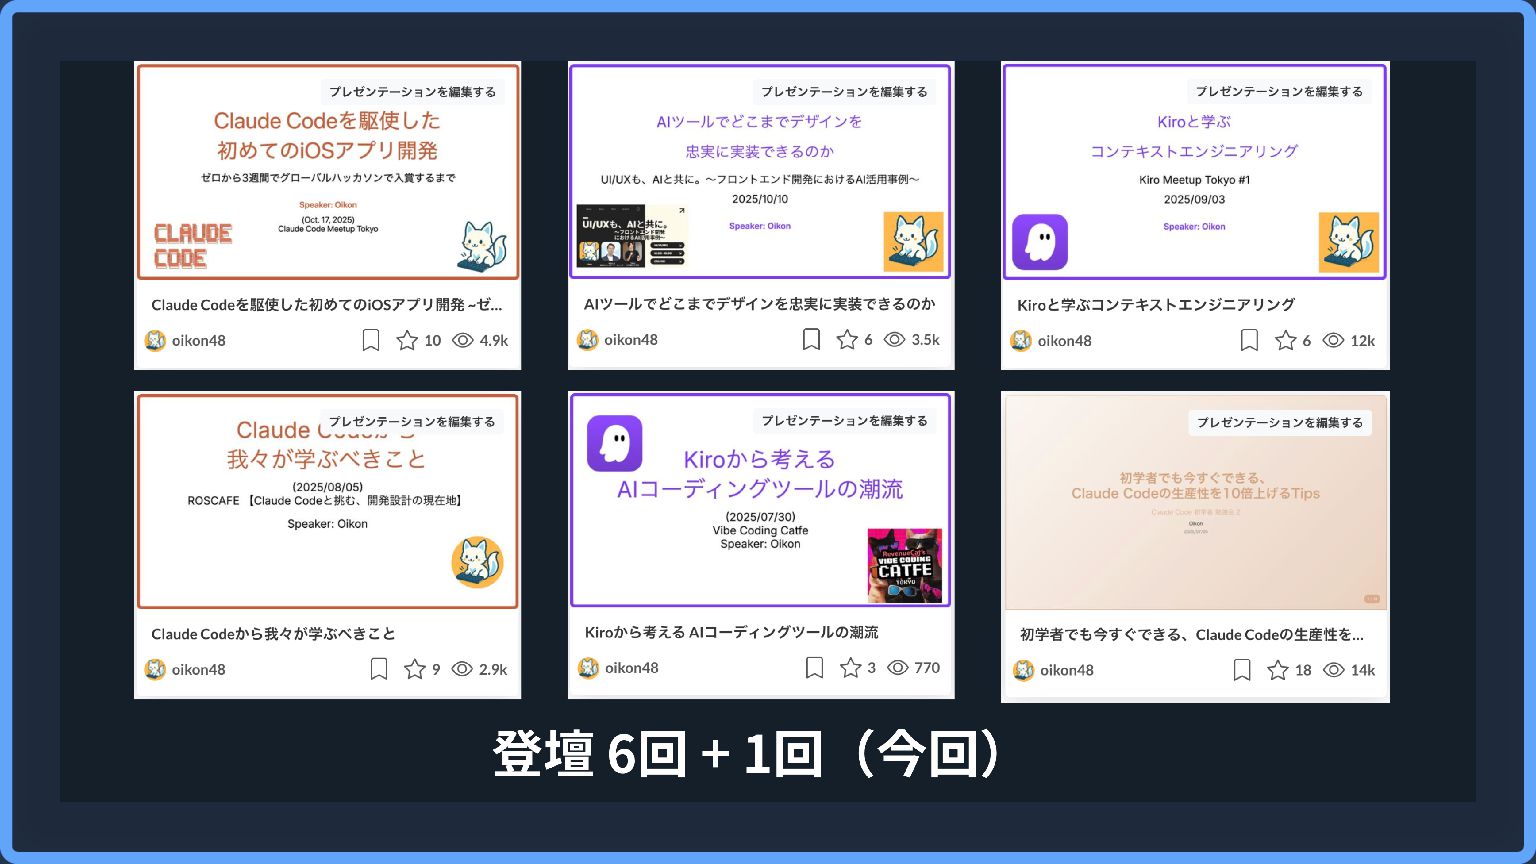Click プレゼンテーションを編集する on the 初学者でも card
1536x864 pixels.
point(1280,423)
